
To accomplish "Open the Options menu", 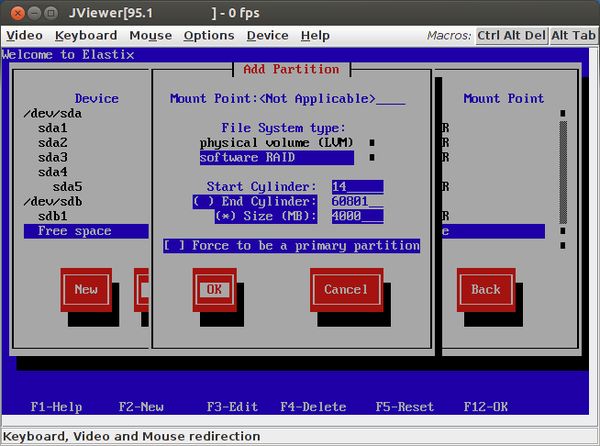I will point(209,36).
